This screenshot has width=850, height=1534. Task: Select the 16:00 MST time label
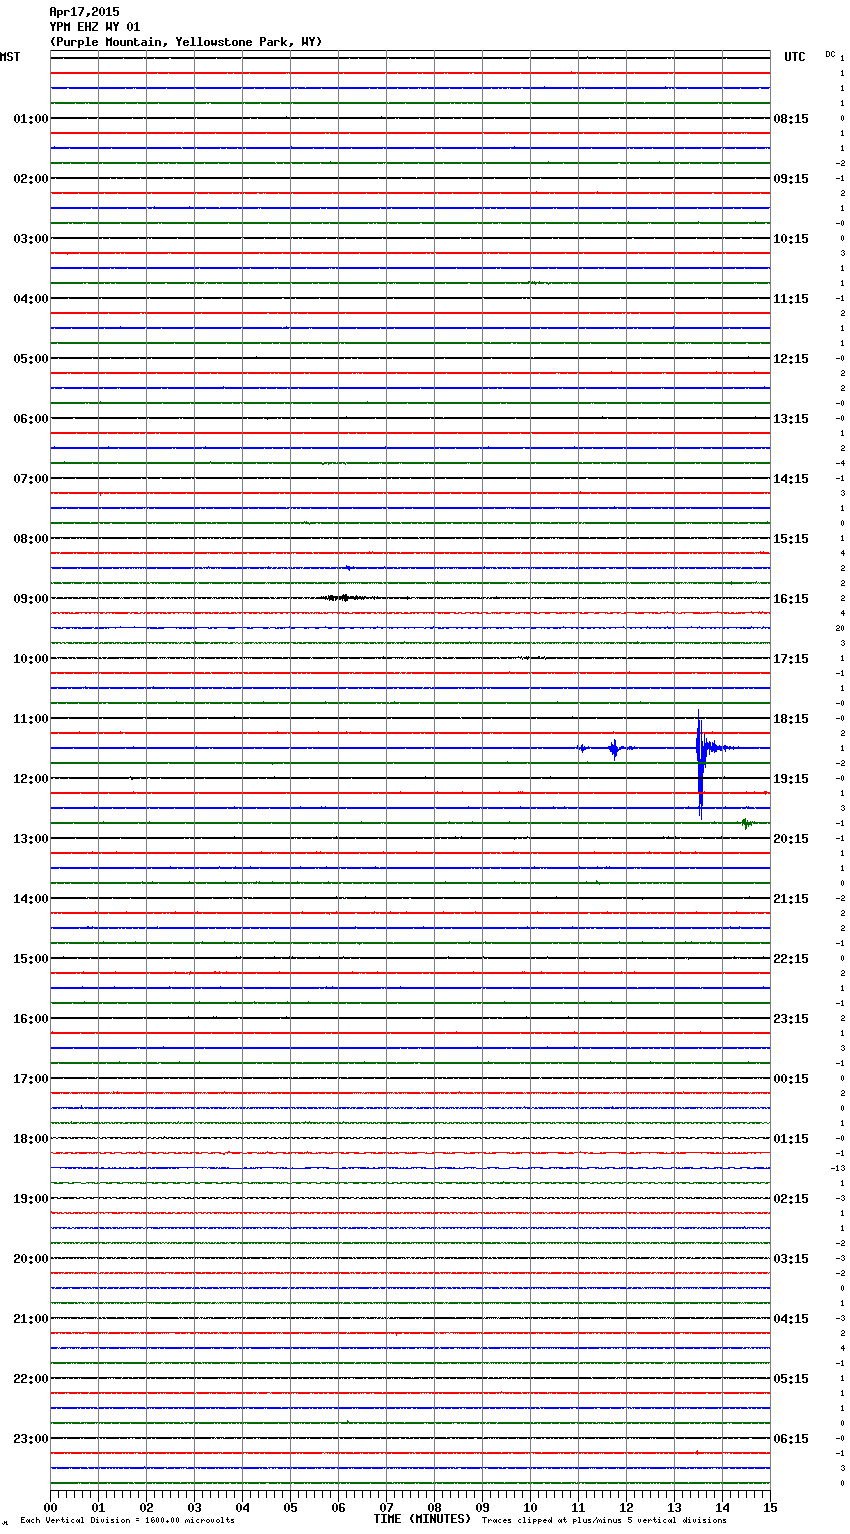[x=31, y=1019]
